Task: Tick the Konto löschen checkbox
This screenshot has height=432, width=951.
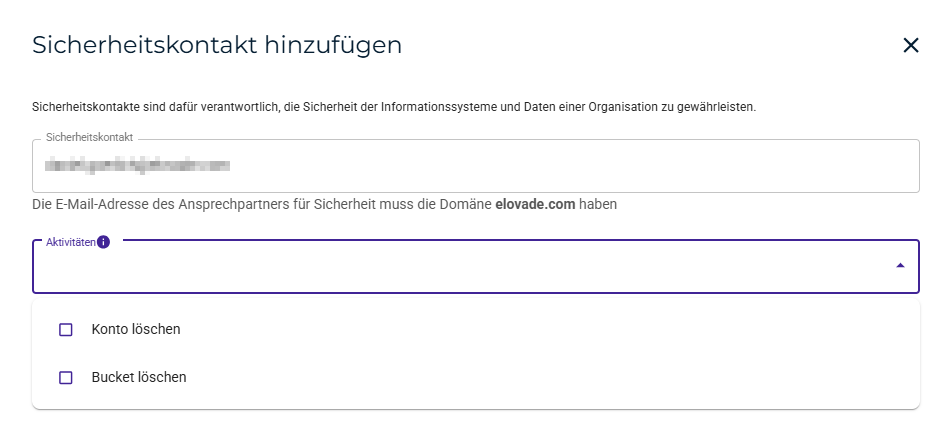Action: tap(66, 329)
